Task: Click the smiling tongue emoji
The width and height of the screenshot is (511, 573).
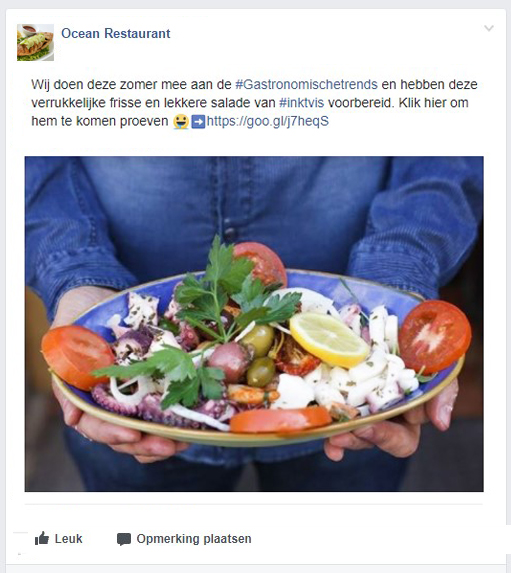Action: click(181, 122)
